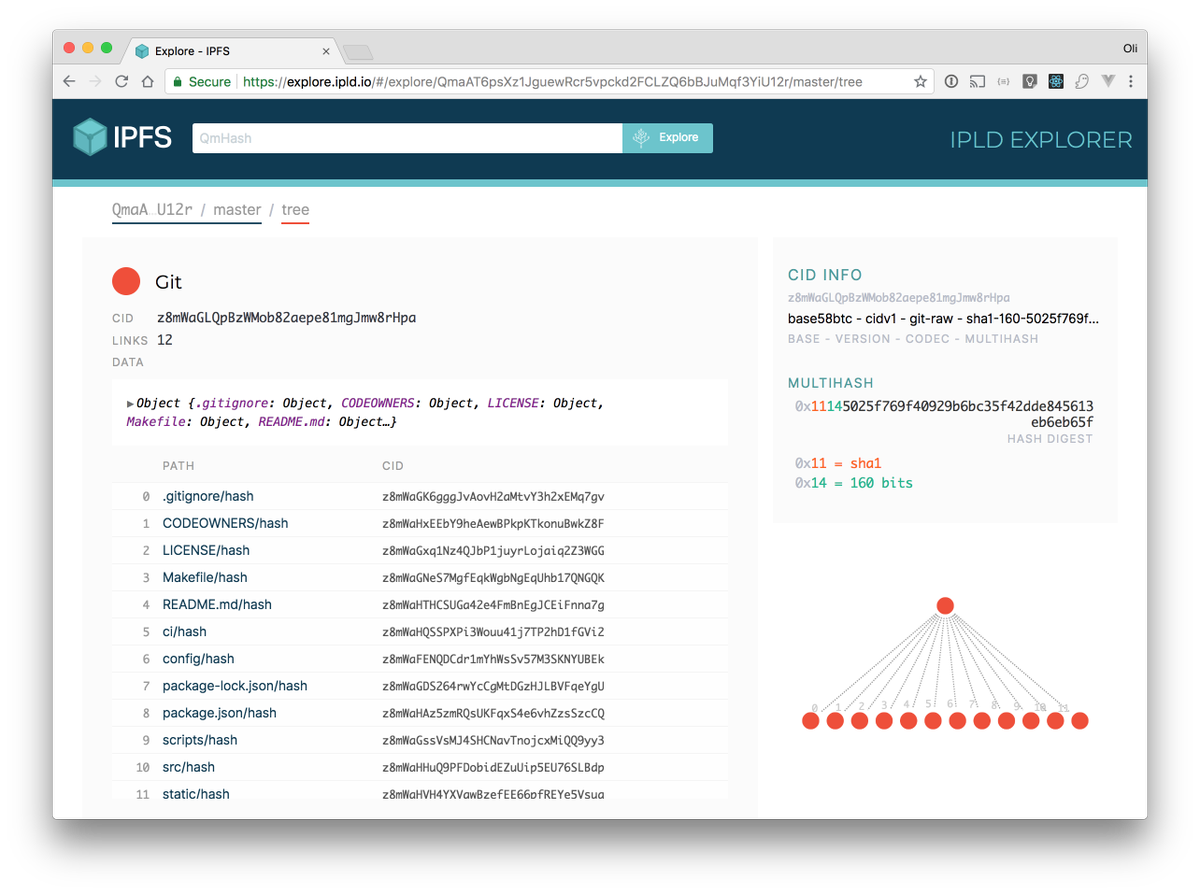Open the static/hash path
This screenshot has width=1200, height=894.
196,793
